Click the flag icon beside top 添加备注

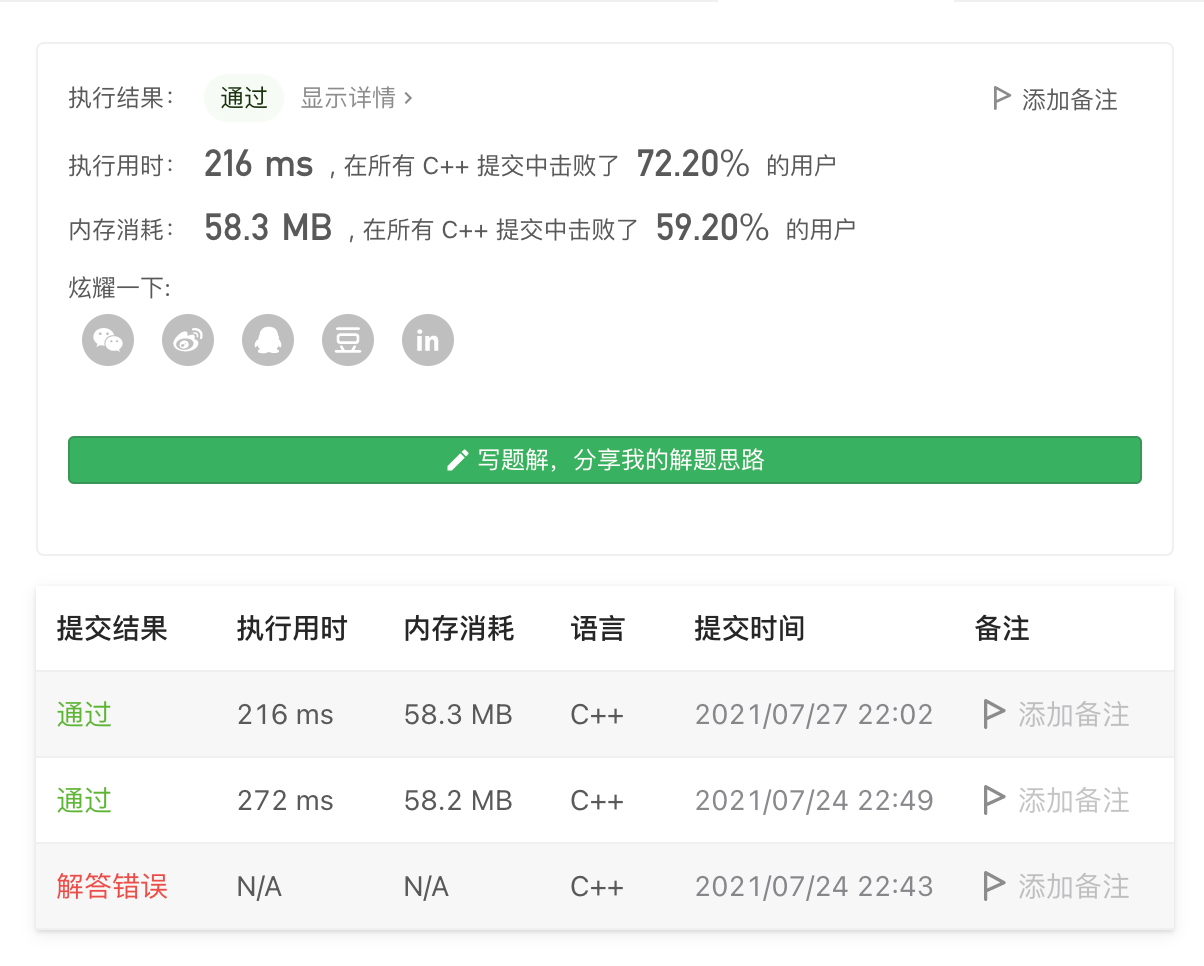click(1001, 99)
